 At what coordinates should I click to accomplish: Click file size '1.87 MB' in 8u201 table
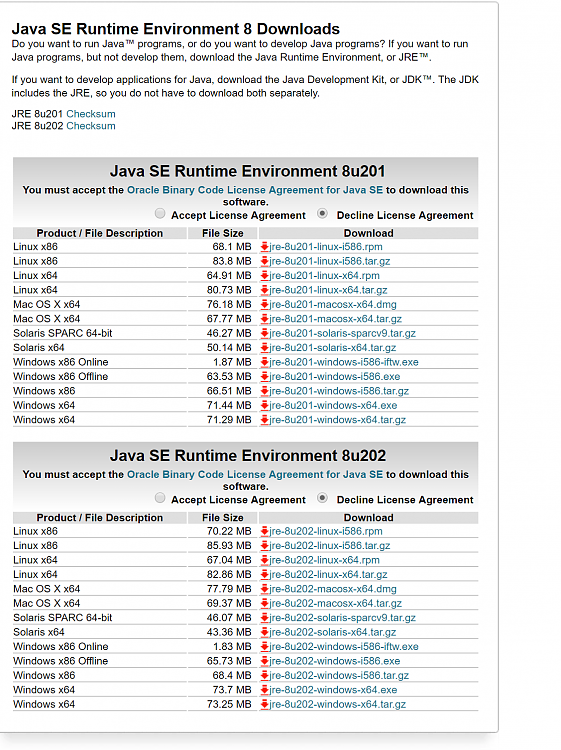(x=232, y=362)
